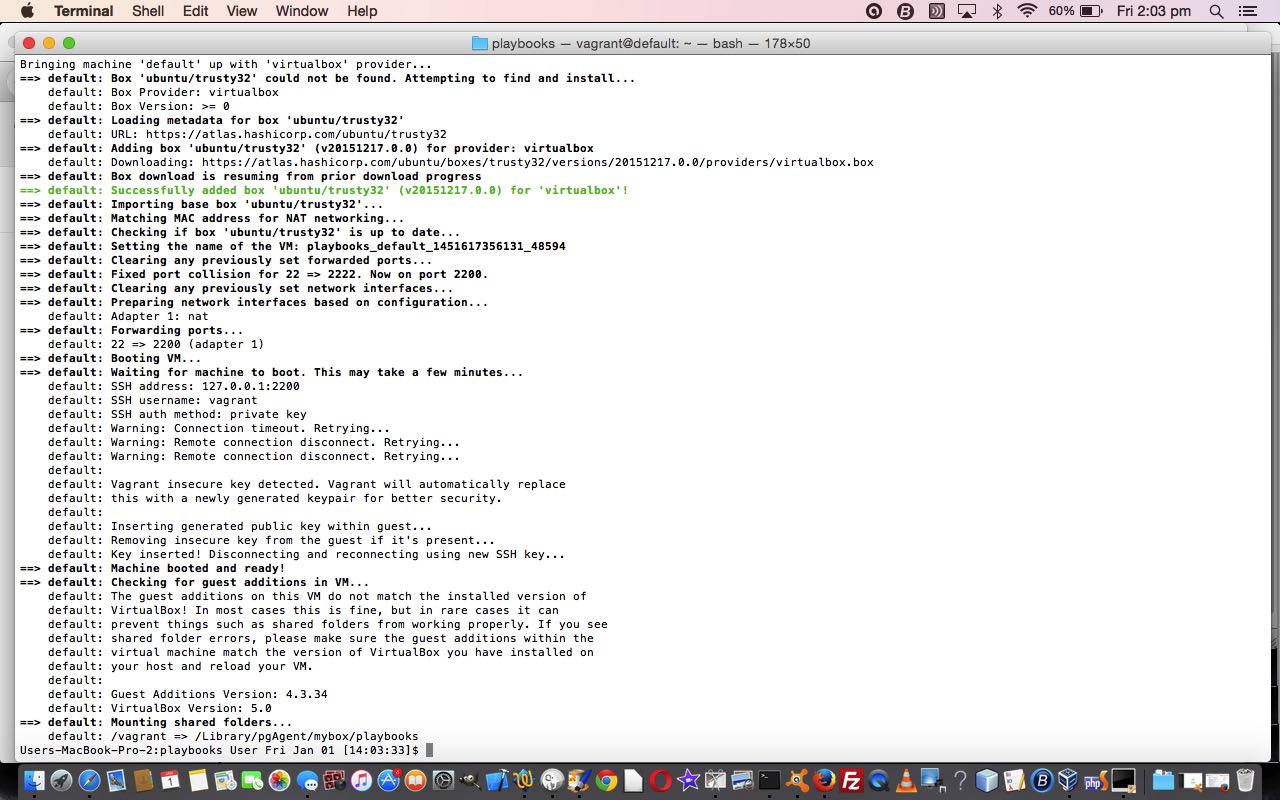Open the Edit menu
This screenshot has height=800, width=1280.
[196, 11]
